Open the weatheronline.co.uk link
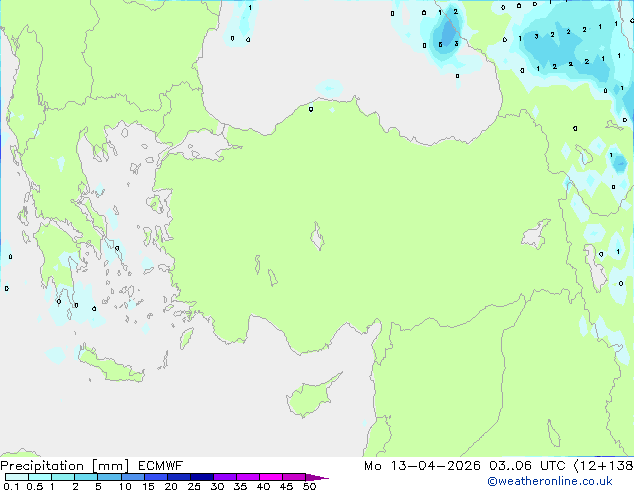Viewport: 634px width, 490px height. 550,481
